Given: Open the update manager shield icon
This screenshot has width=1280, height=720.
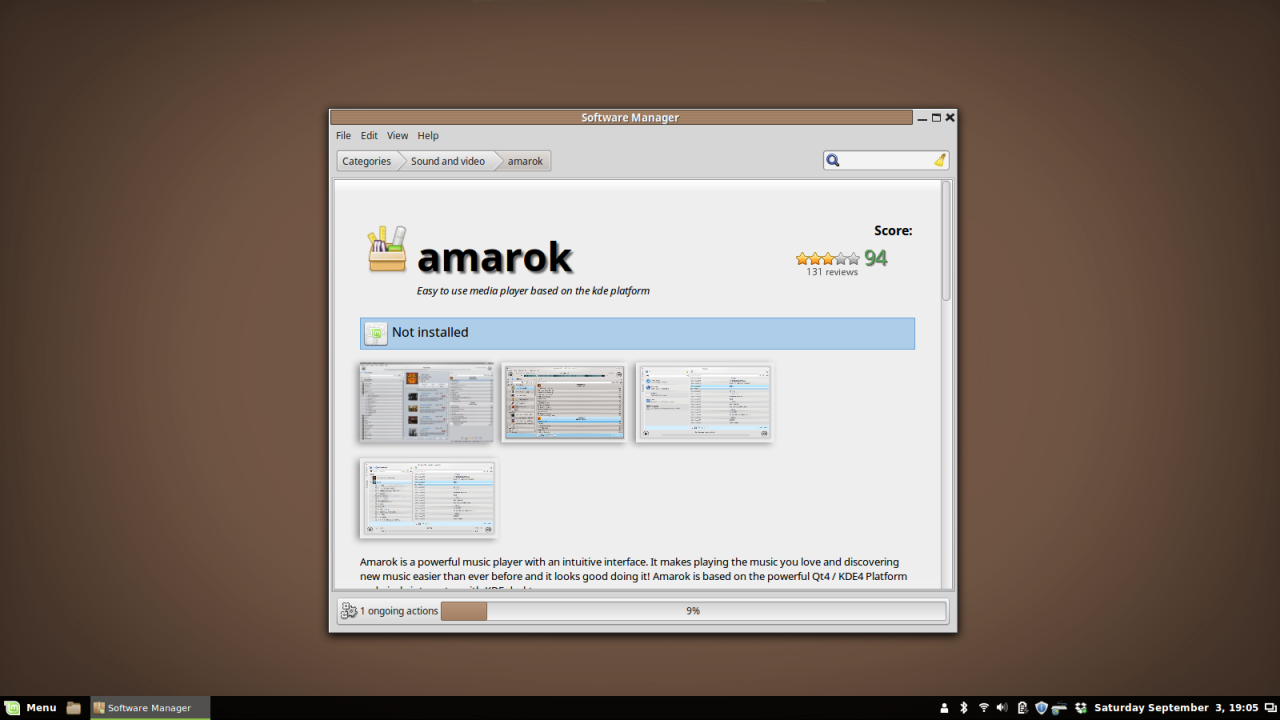Looking at the screenshot, I should coord(1041,708).
